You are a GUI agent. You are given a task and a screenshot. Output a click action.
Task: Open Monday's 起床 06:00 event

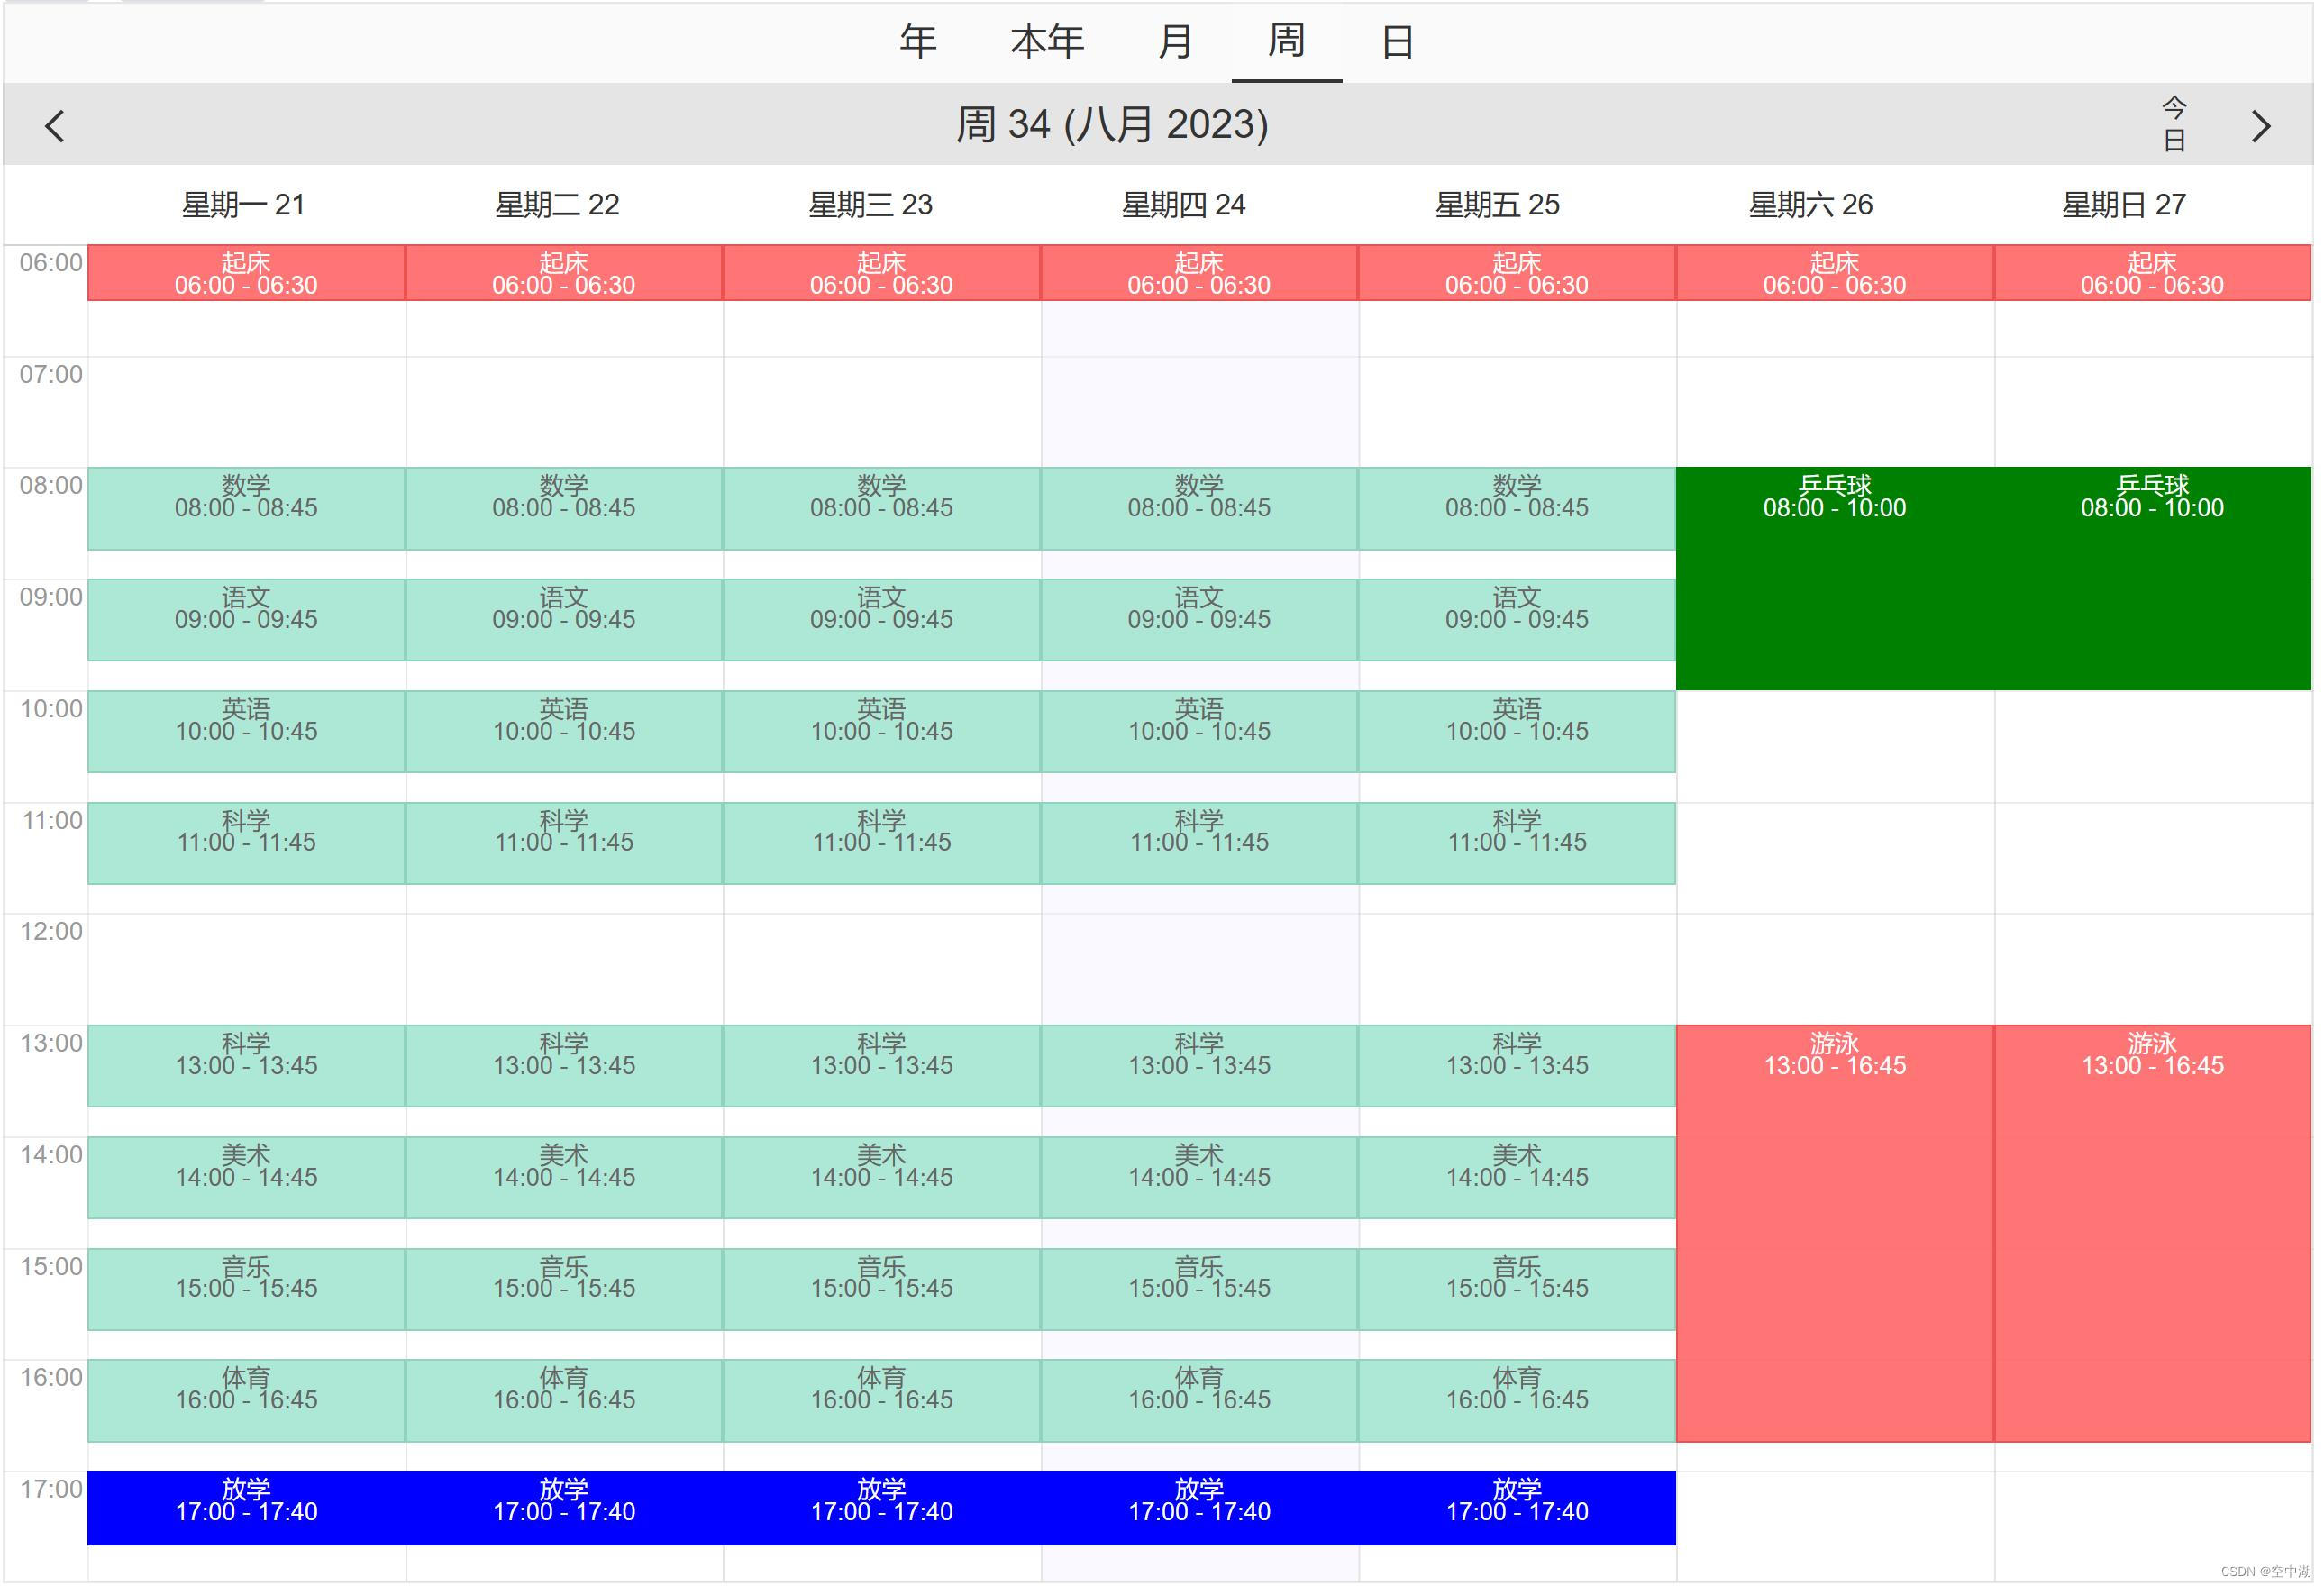(246, 273)
